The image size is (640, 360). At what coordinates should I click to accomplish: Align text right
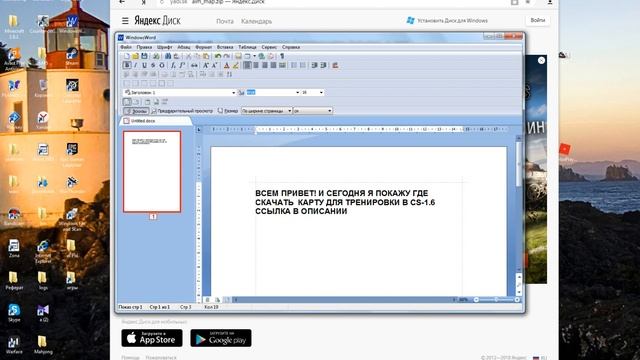264,65
